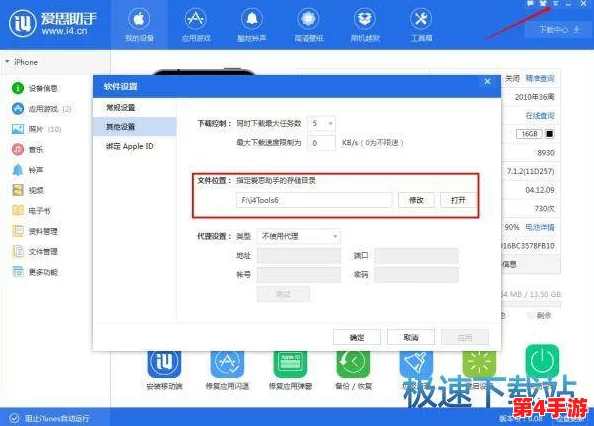Image resolution: width=594 pixels, height=426 pixels.
Task: Open 音乐 sidebar icon
Action: coord(17,150)
